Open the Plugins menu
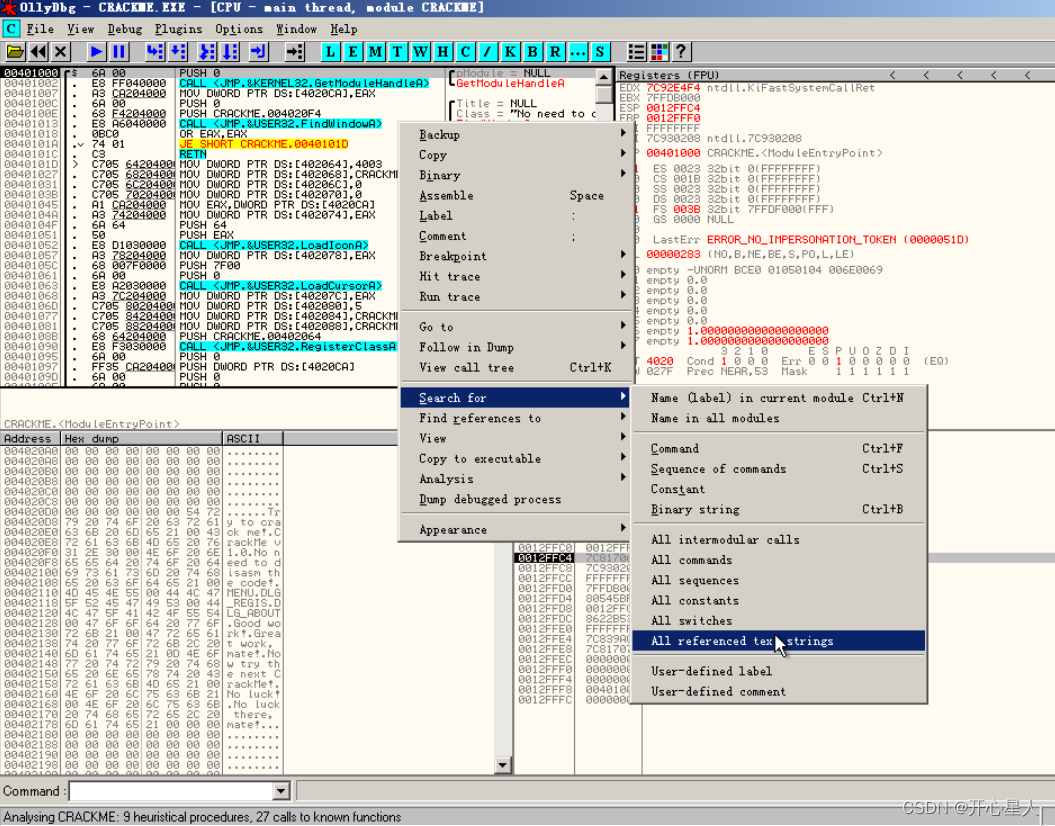 click(178, 29)
